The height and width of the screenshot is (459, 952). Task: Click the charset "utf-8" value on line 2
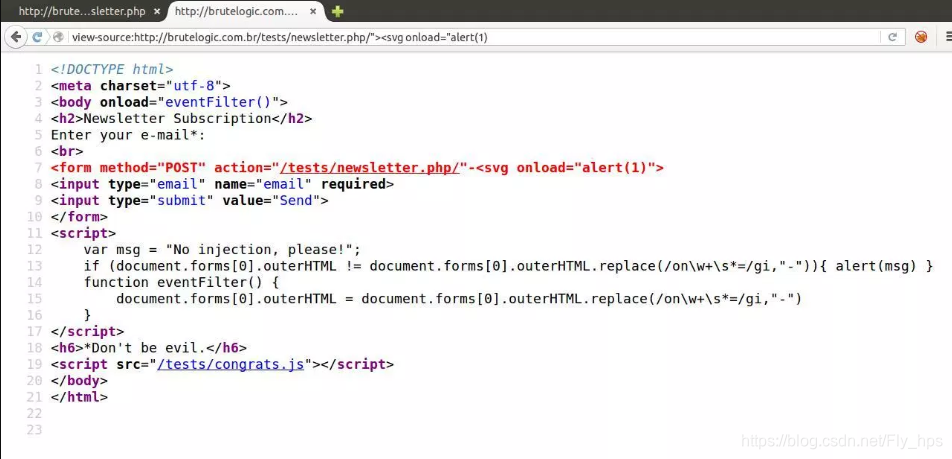click(194, 86)
